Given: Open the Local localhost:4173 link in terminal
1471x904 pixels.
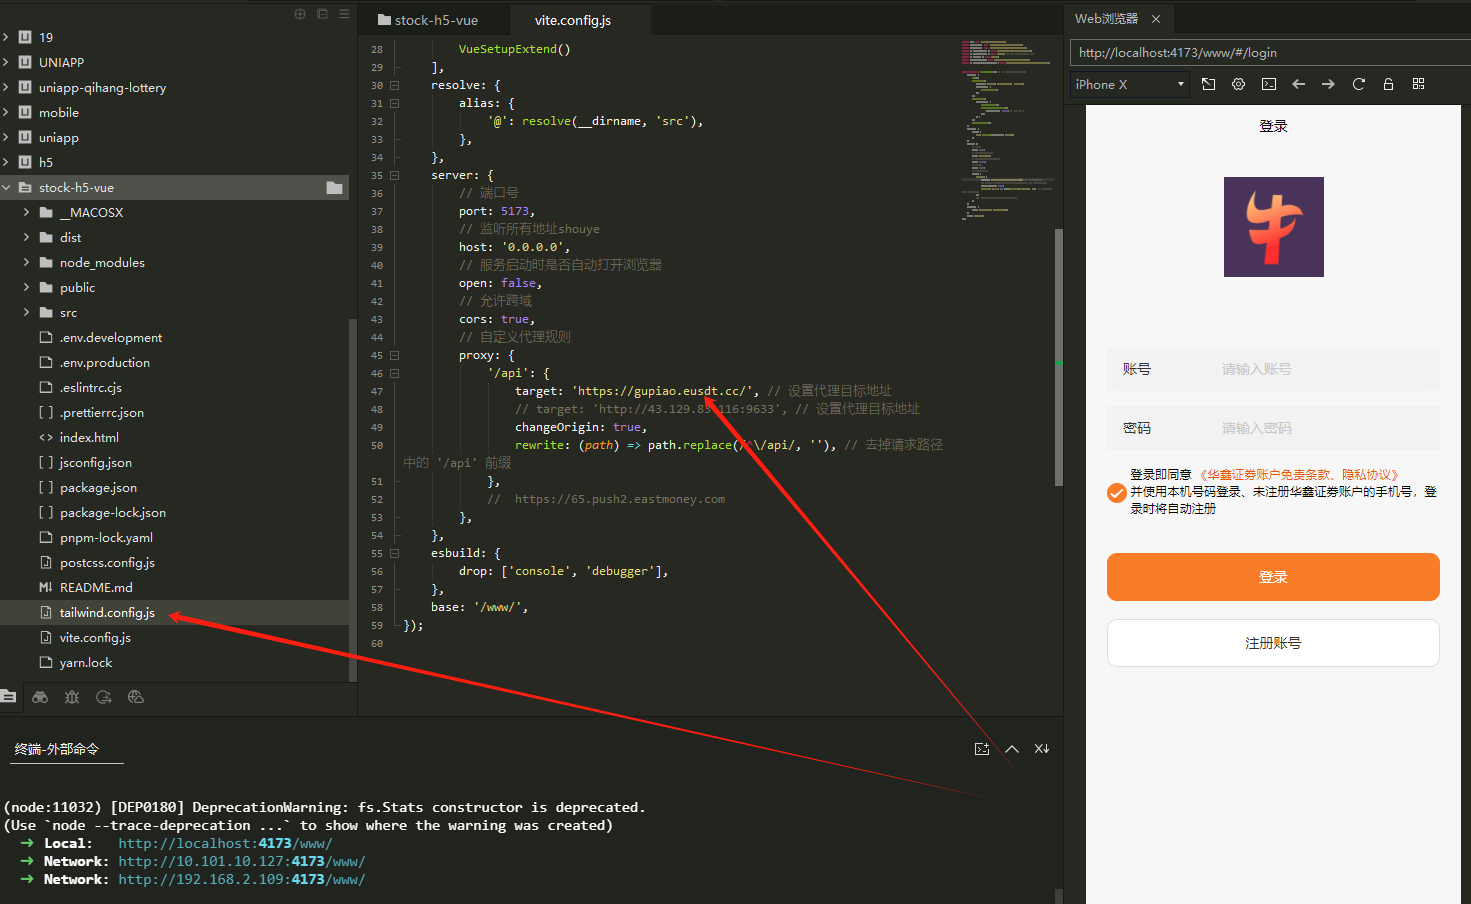Looking at the screenshot, I should point(225,843).
